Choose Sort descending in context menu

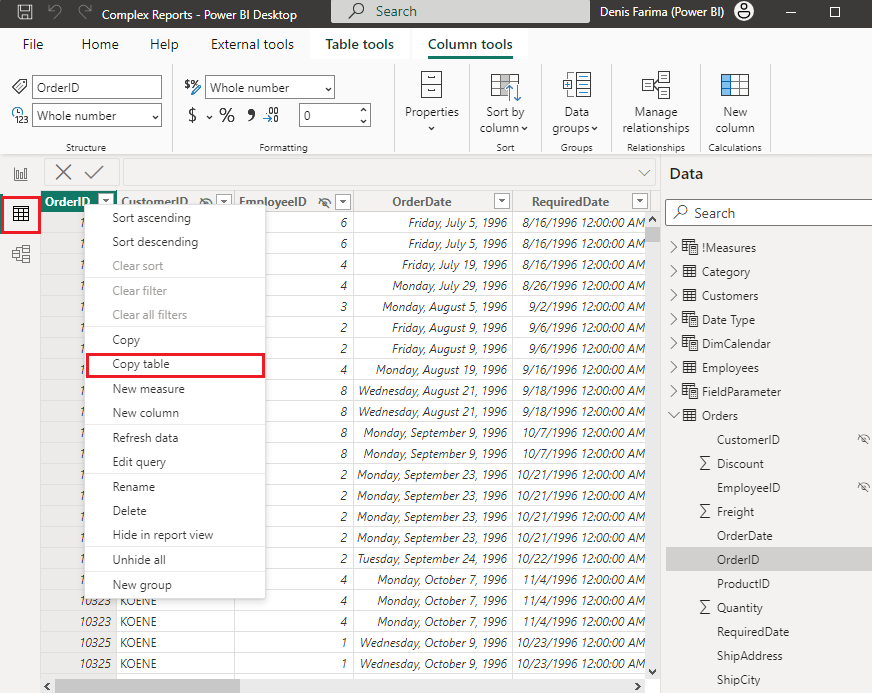pyautogui.click(x=155, y=242)
